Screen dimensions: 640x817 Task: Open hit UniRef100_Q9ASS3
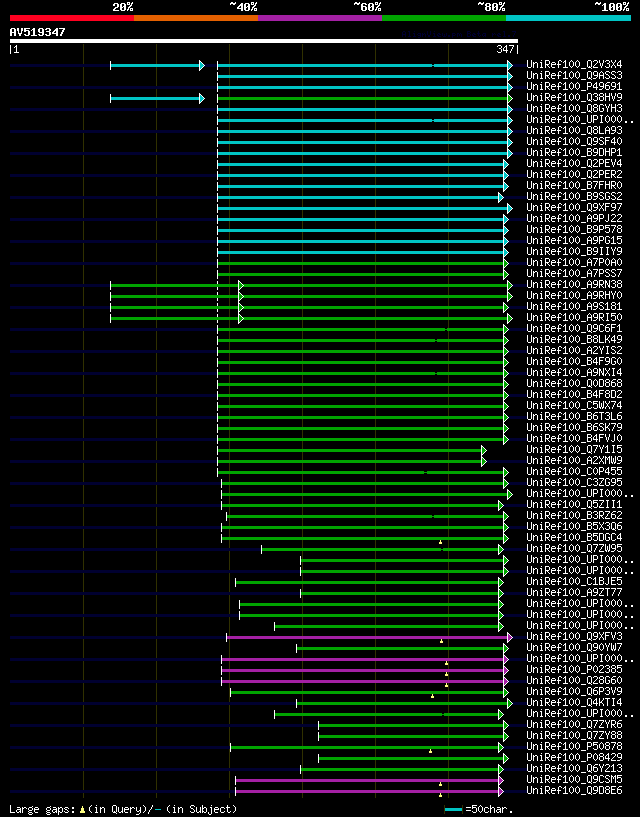tap(574, 76)
